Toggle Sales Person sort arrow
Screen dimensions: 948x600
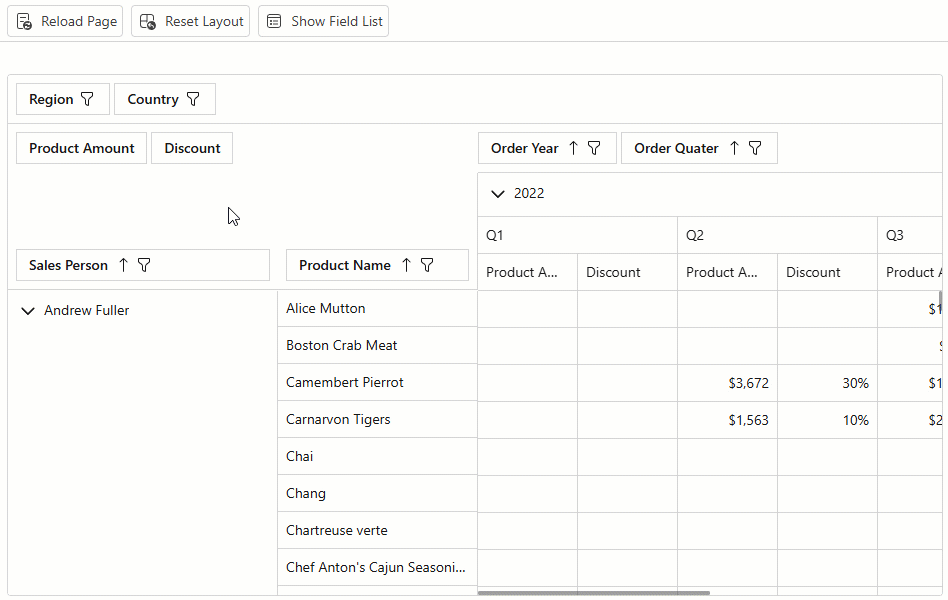click(x=123, y=265)
